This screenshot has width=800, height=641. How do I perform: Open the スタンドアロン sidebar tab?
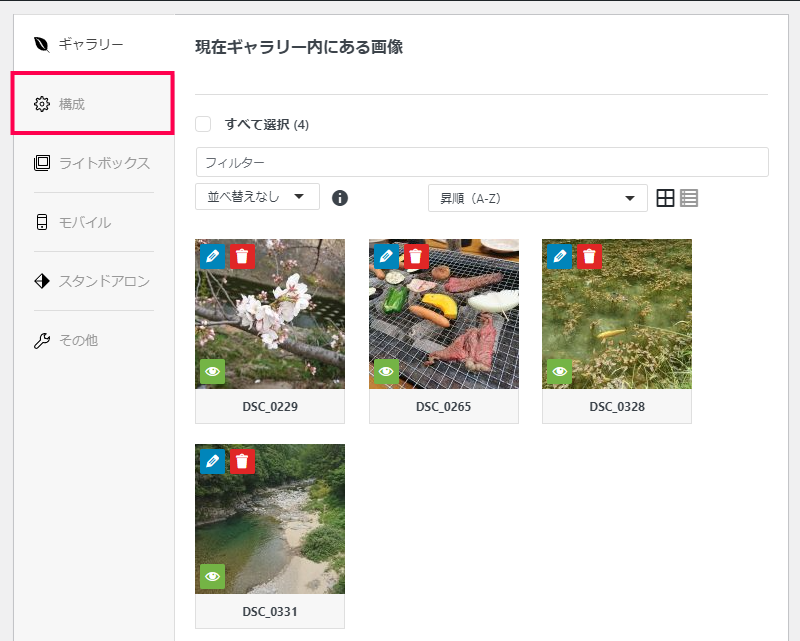tap(93, 281)
